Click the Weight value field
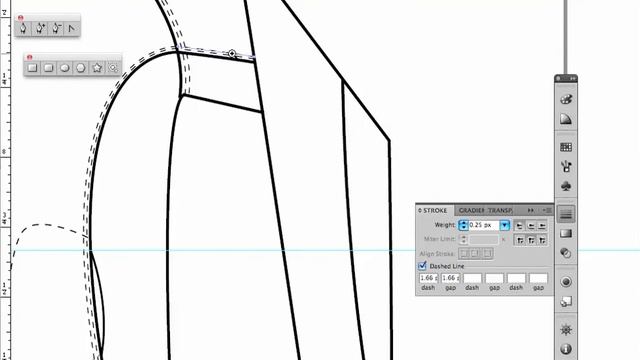The width and height of the screenshot is (640, 360). coord(484,225)
